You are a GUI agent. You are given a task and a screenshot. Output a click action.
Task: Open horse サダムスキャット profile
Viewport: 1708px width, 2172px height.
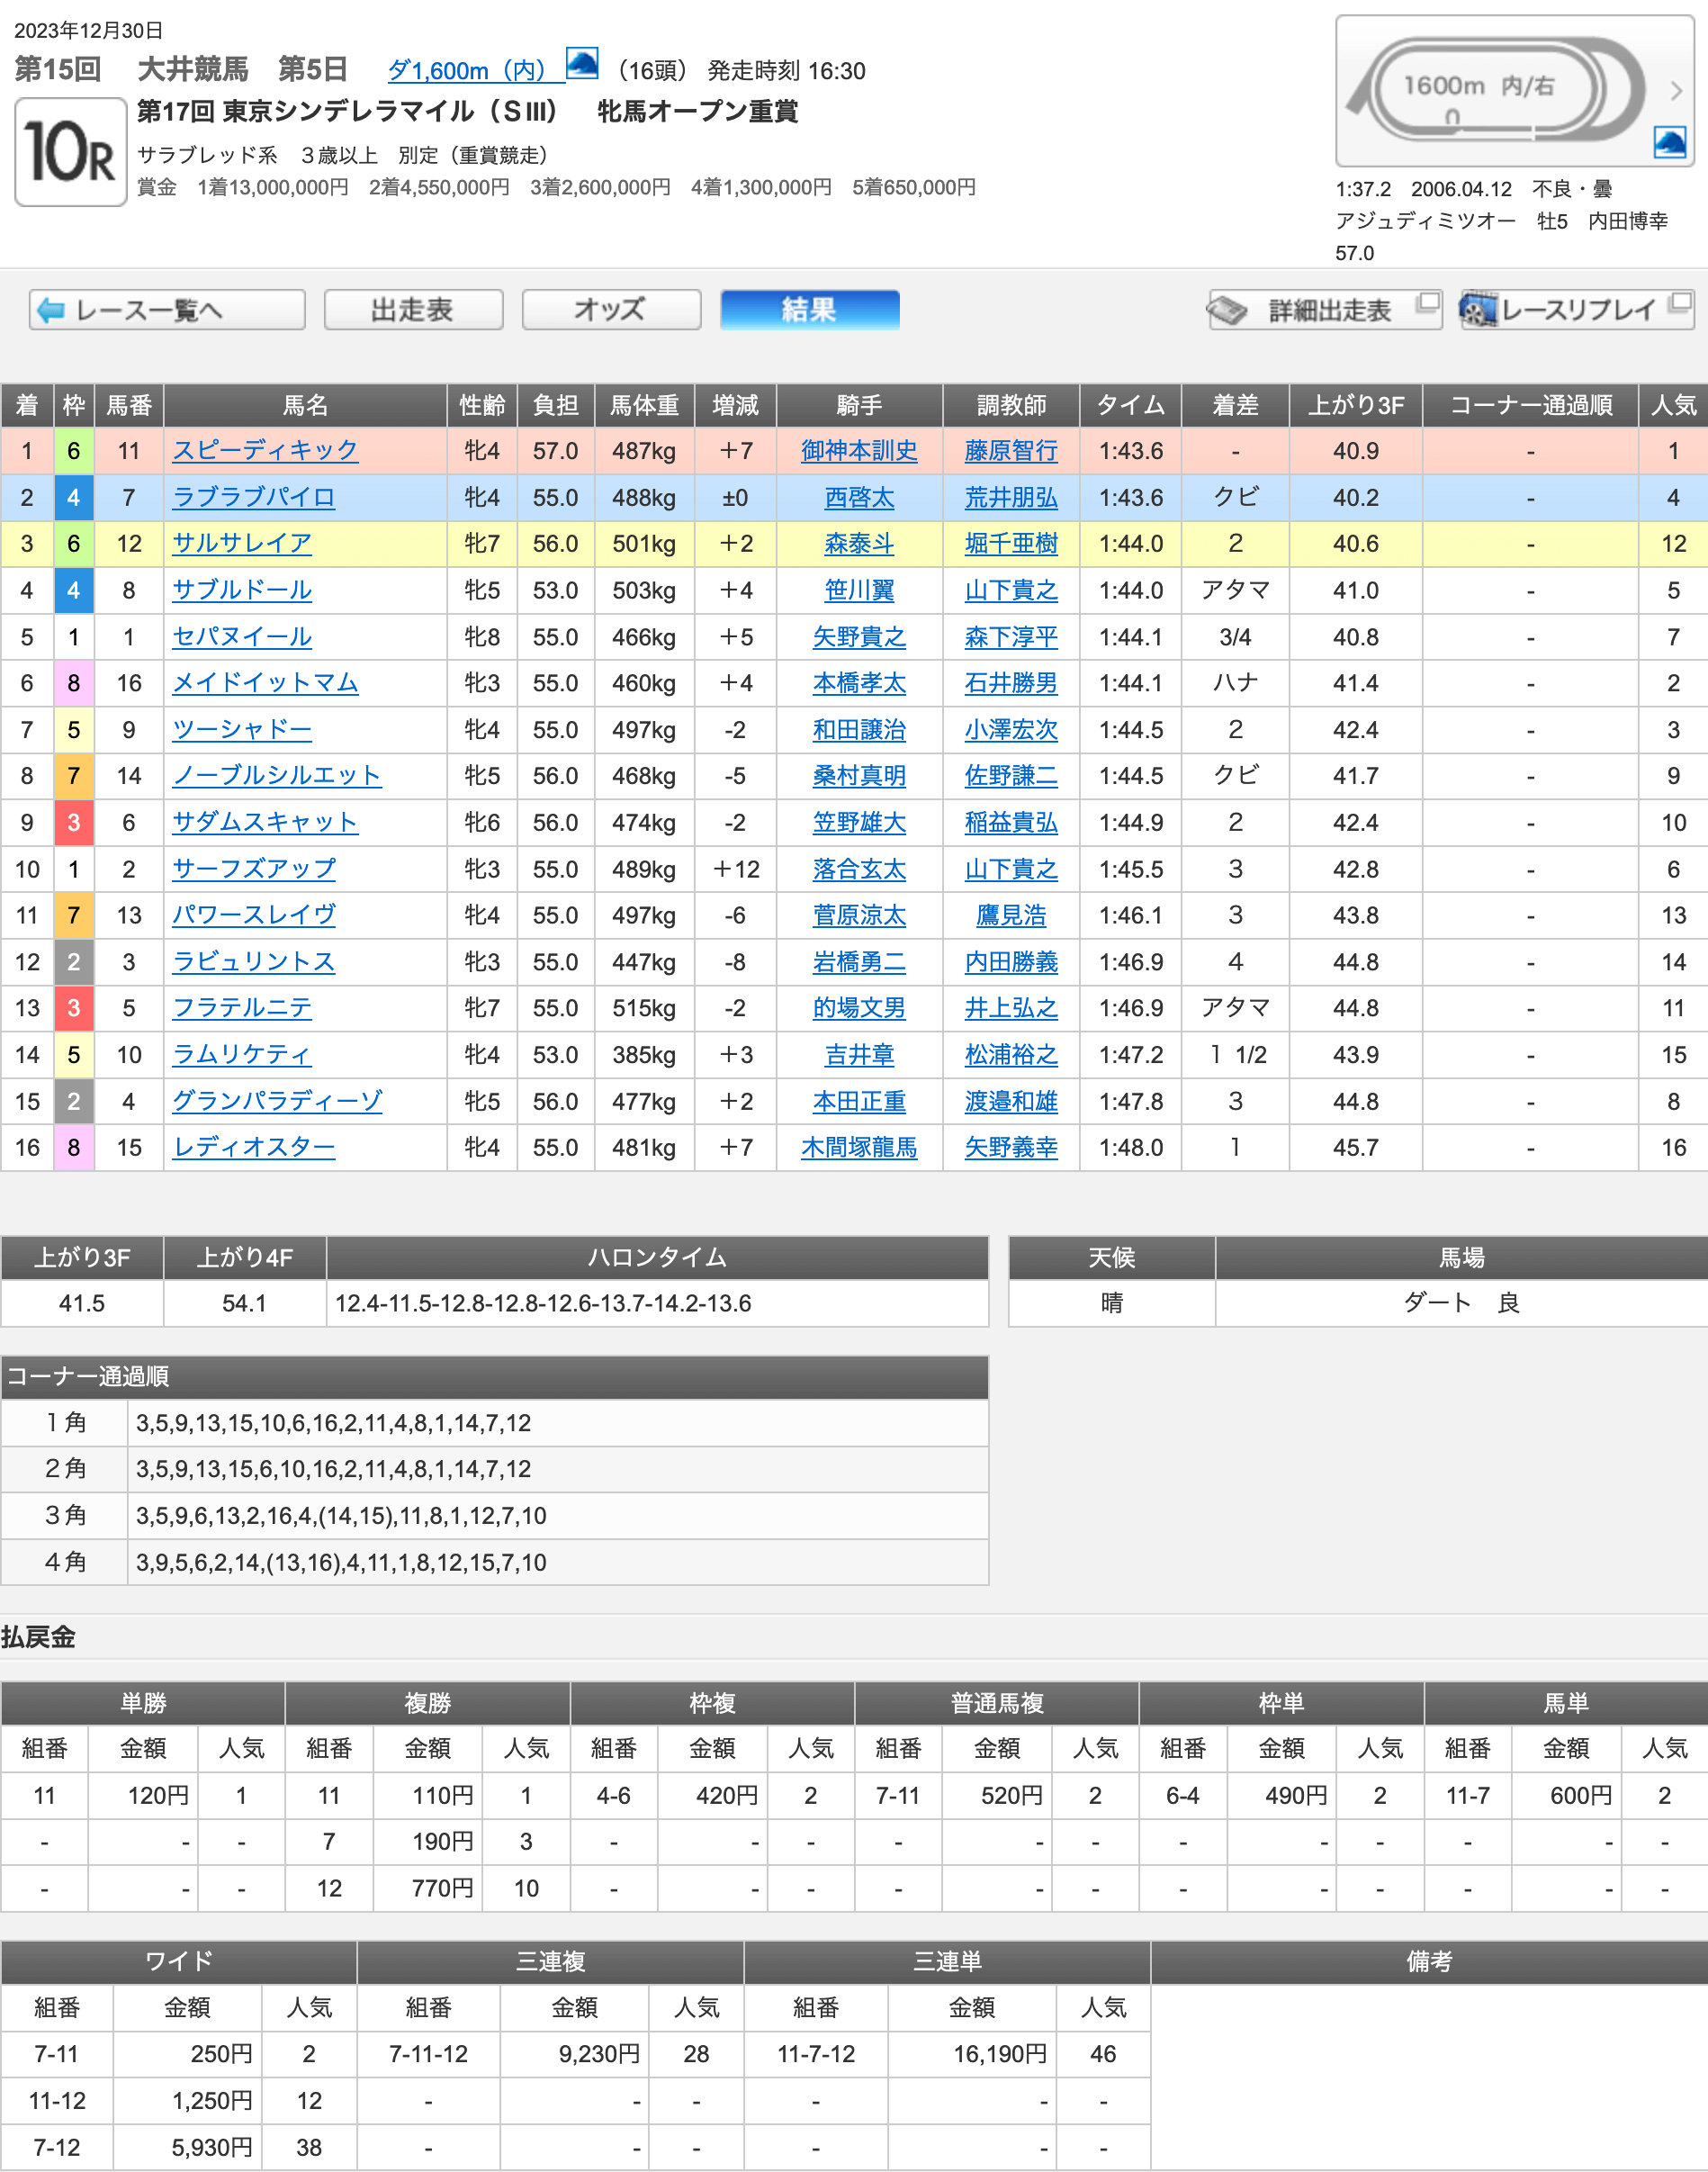pos(265,823)
